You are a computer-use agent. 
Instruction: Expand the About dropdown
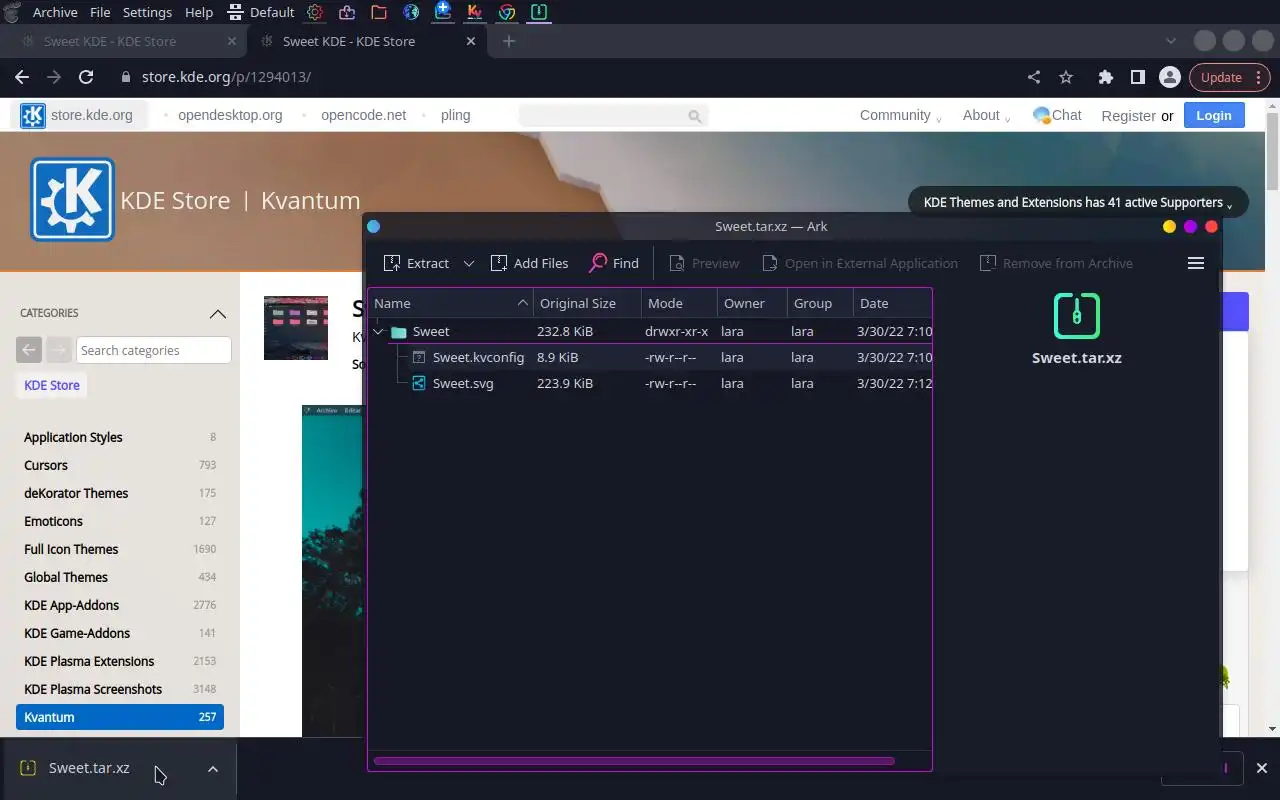986,115
